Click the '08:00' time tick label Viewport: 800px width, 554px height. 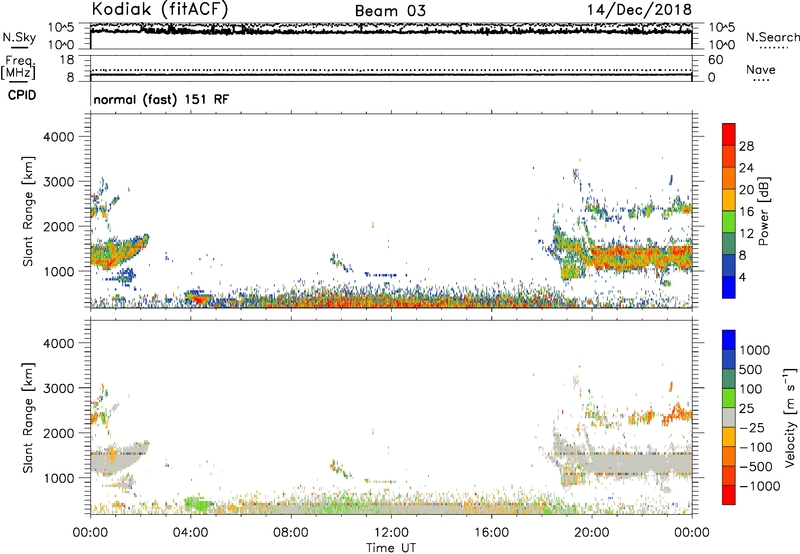click(291, 533)
